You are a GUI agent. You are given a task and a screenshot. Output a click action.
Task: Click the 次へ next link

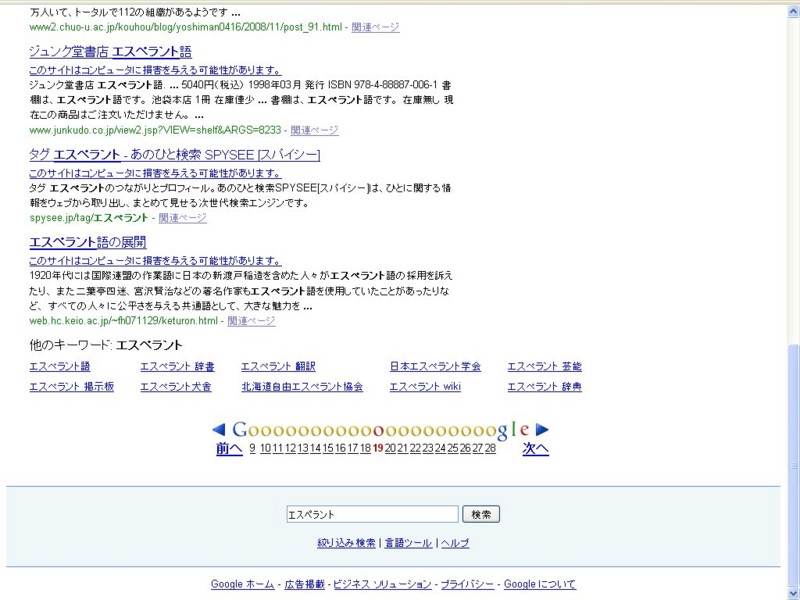click(x=536, y=448)
